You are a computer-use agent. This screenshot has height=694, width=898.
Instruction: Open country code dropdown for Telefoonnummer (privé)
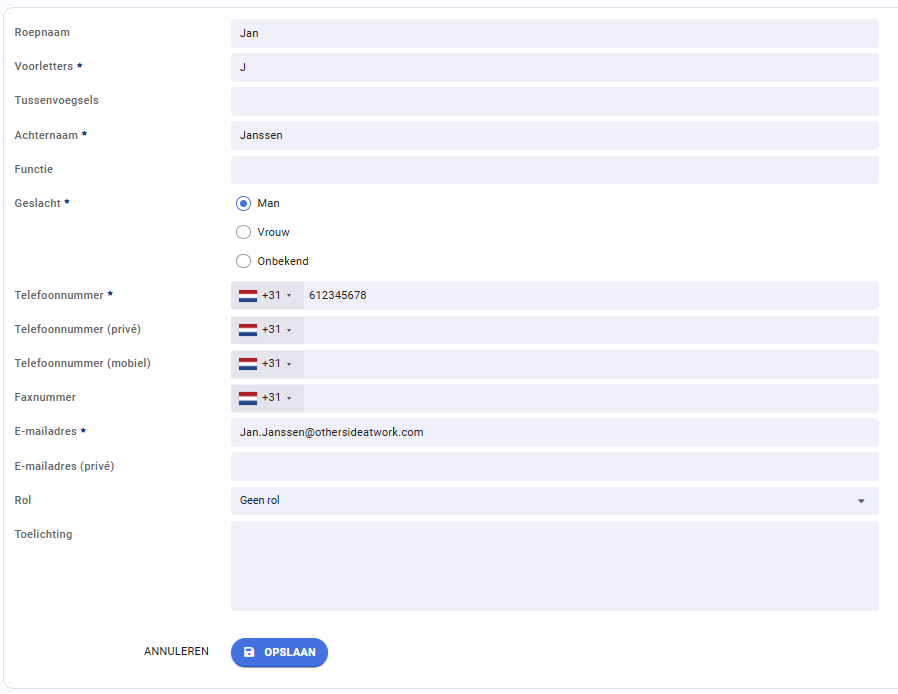click(267, 330)
